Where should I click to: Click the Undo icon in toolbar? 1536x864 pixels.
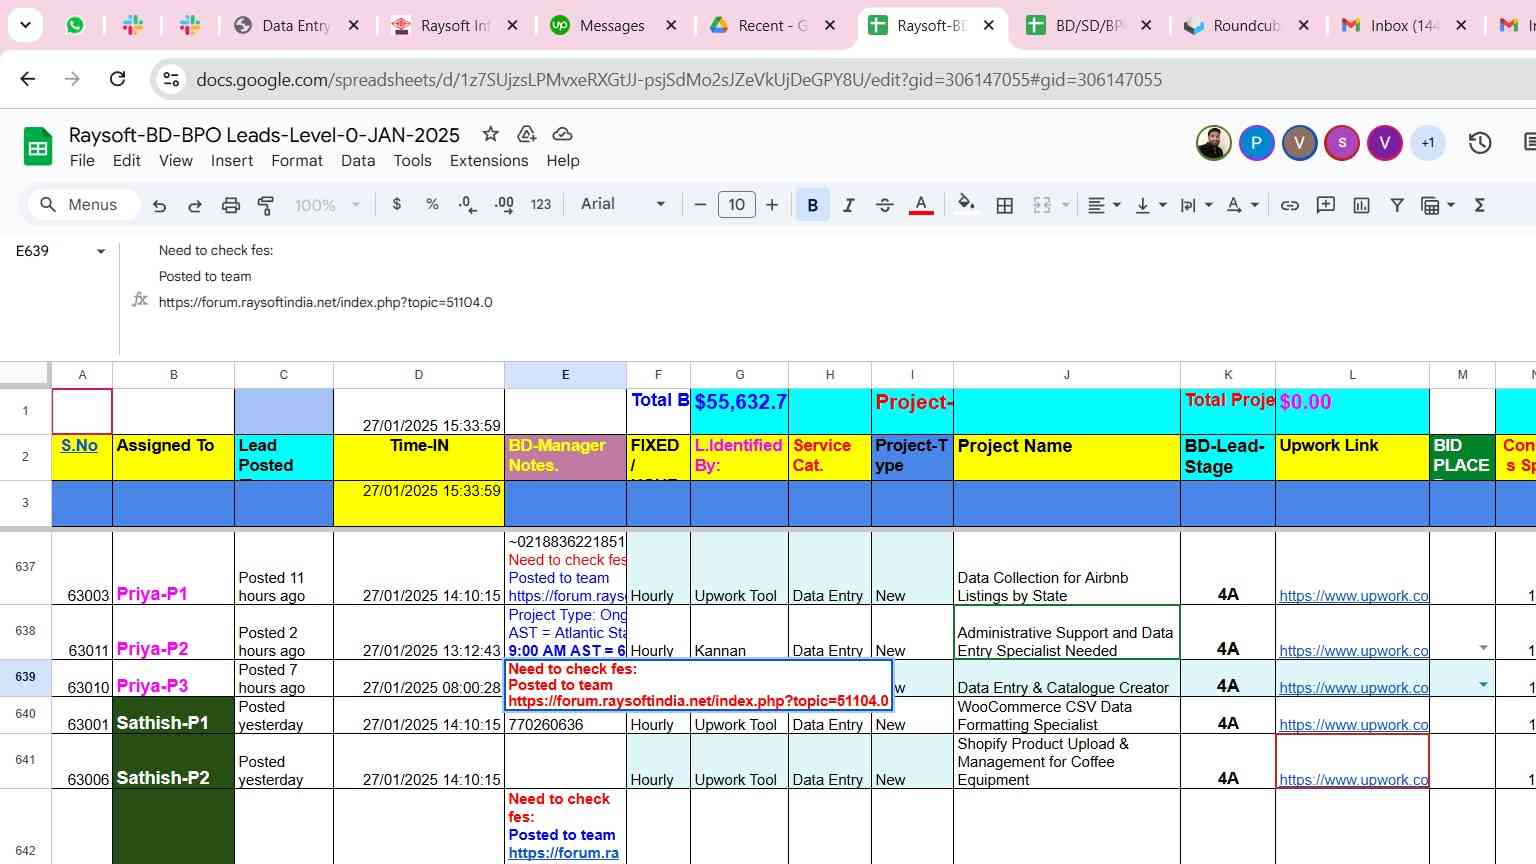[159, 205]
